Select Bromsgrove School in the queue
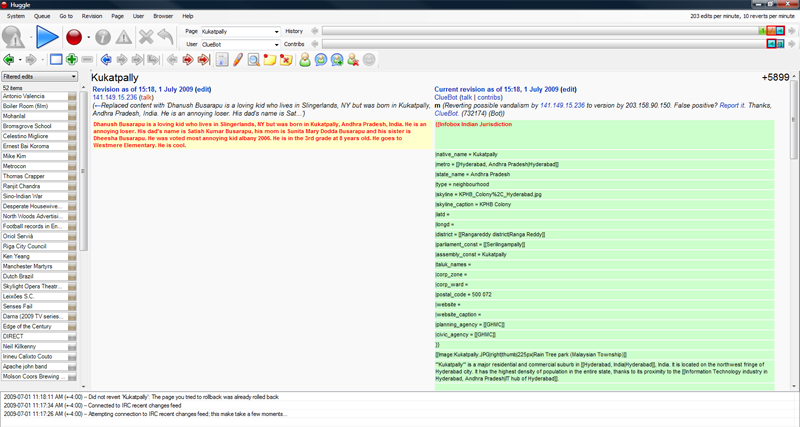 [x=39, y=126]
